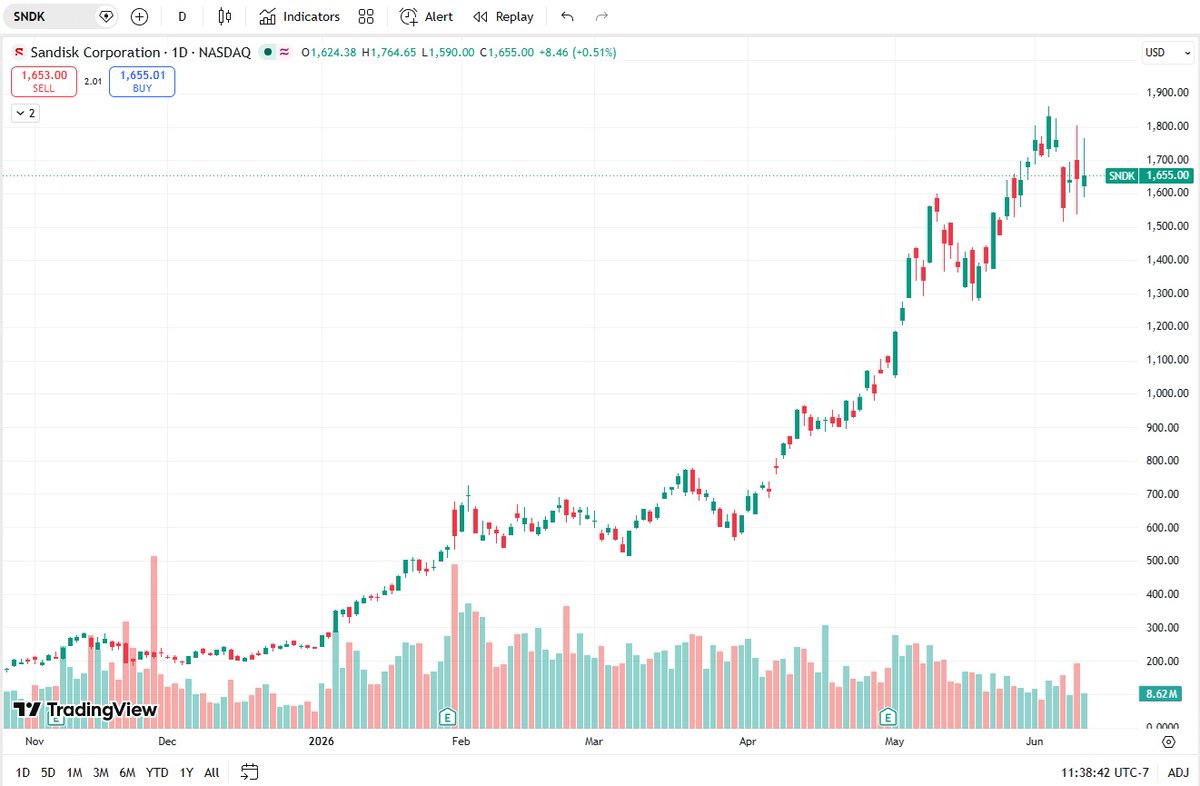1200x786 pixels.
Task: Click the pink approximate-data icon in legend
Action: [x=284, y=52]
